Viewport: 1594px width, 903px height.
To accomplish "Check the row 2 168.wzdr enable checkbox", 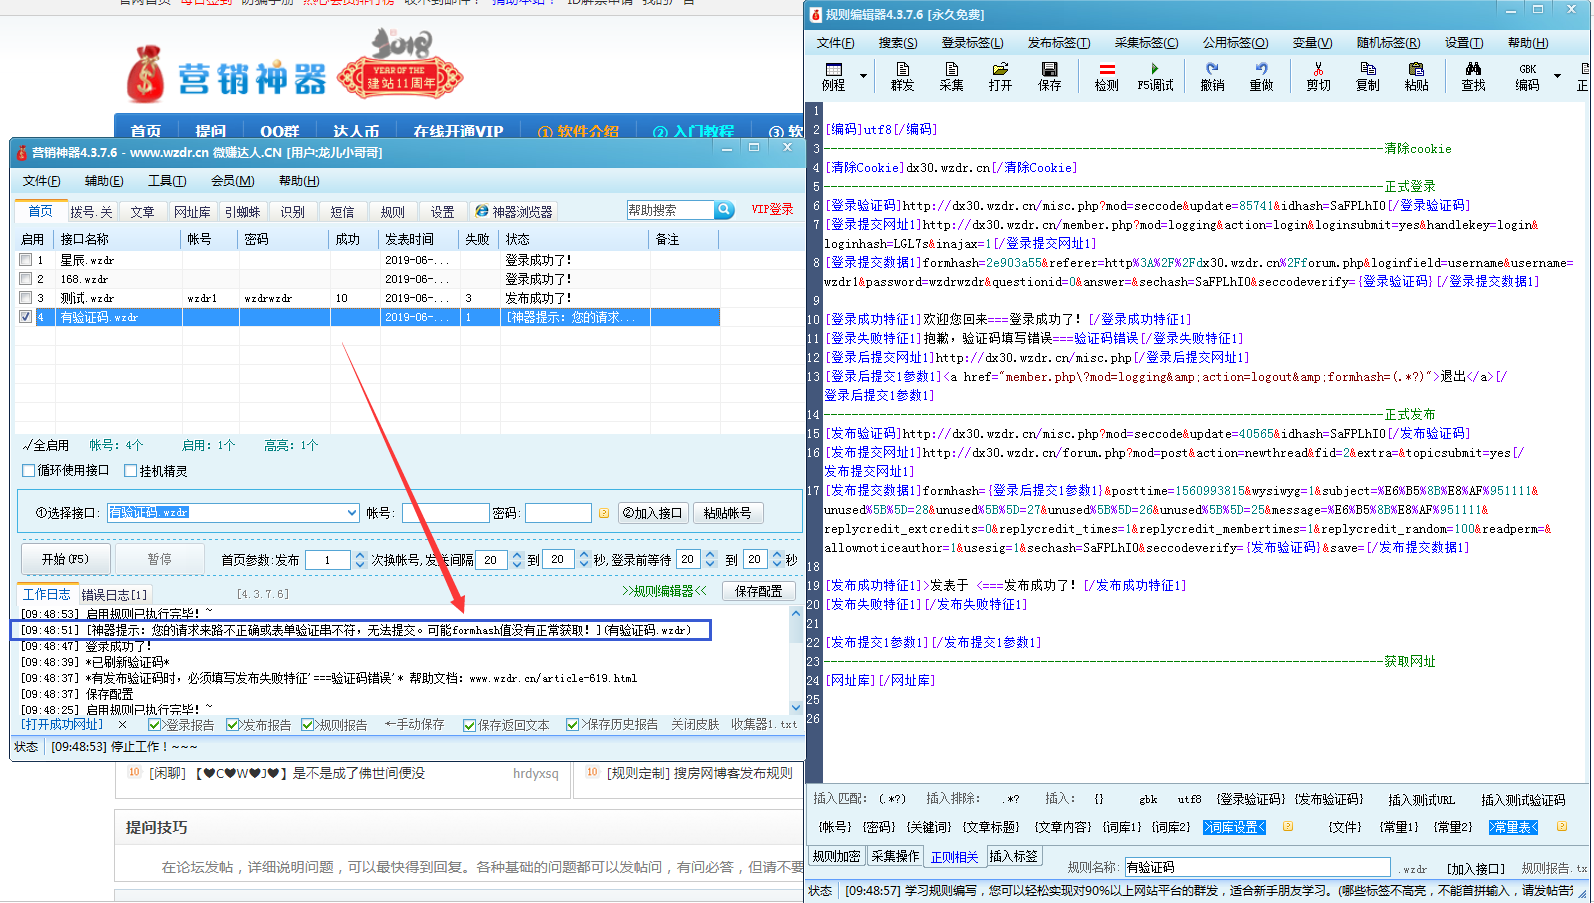I will click(26, 279).
